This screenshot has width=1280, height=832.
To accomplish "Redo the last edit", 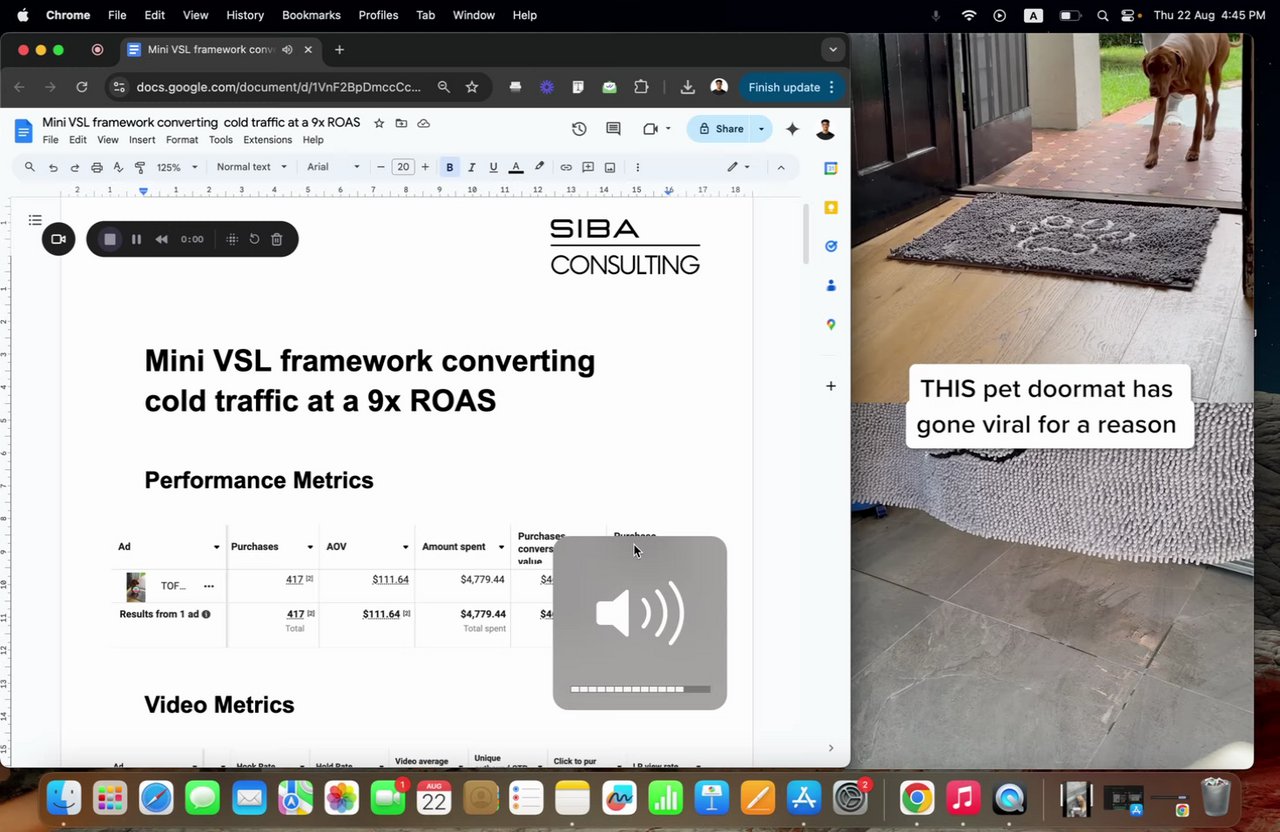I will [x=75, y=167].
